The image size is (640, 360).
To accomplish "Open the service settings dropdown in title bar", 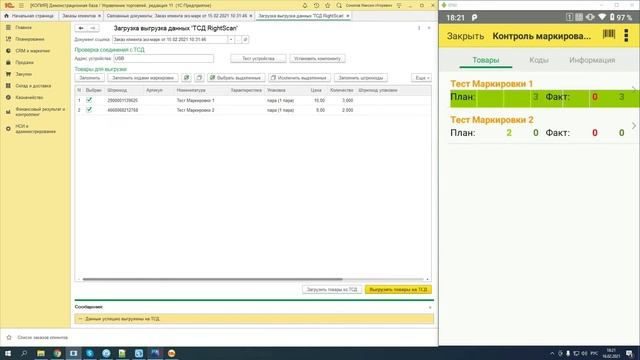I will (399, 5).
